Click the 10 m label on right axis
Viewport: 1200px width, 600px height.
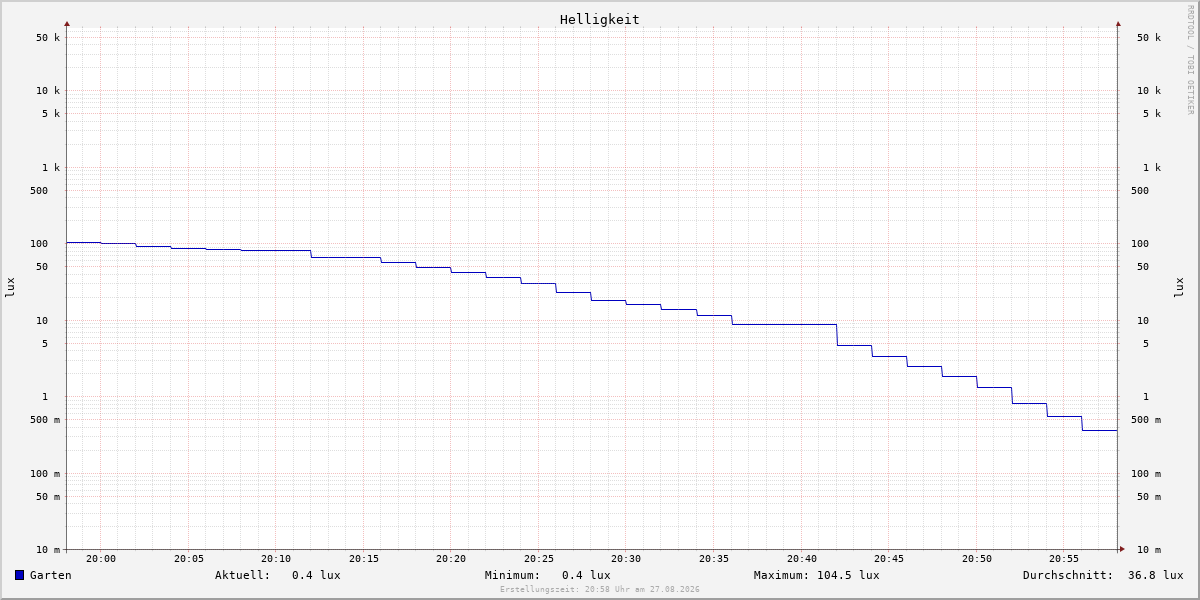tap(1149, 550)
